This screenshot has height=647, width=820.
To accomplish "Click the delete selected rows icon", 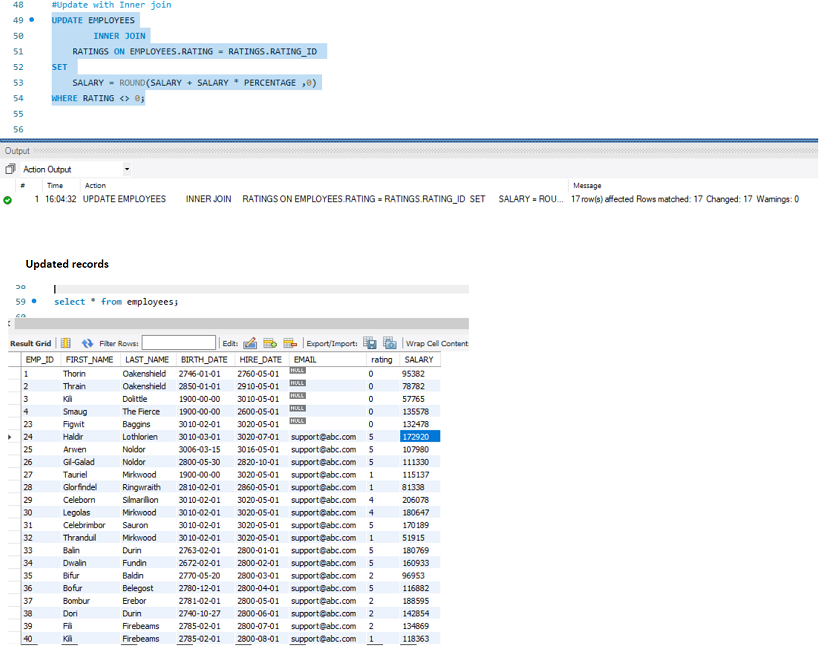I will pos(290,343).
